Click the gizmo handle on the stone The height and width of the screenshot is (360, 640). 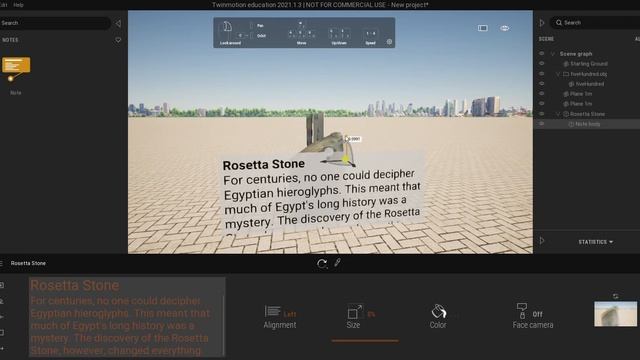point(345,159)
